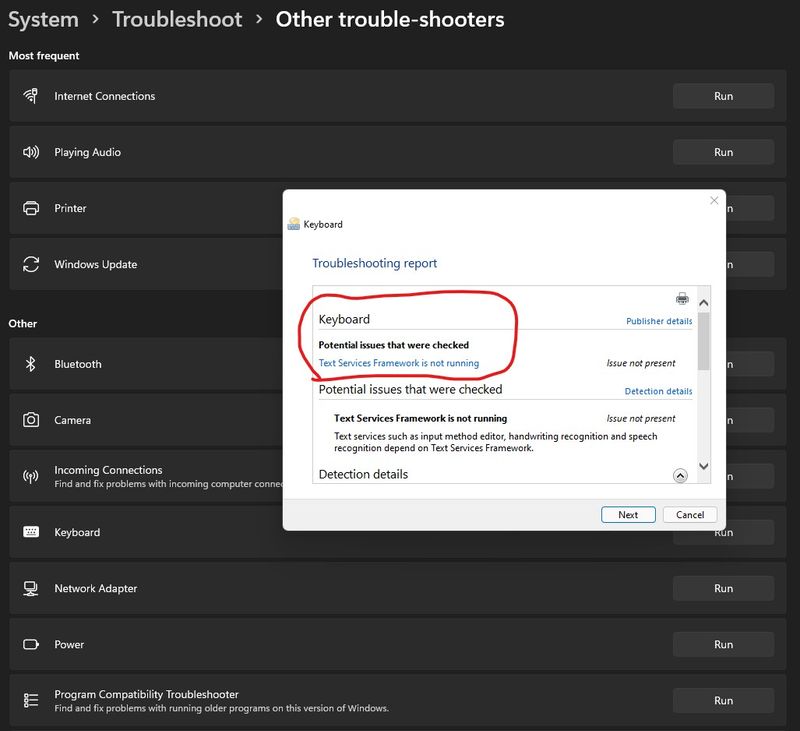
Task: Collapse the Detection details section
Action: (680, 475)
